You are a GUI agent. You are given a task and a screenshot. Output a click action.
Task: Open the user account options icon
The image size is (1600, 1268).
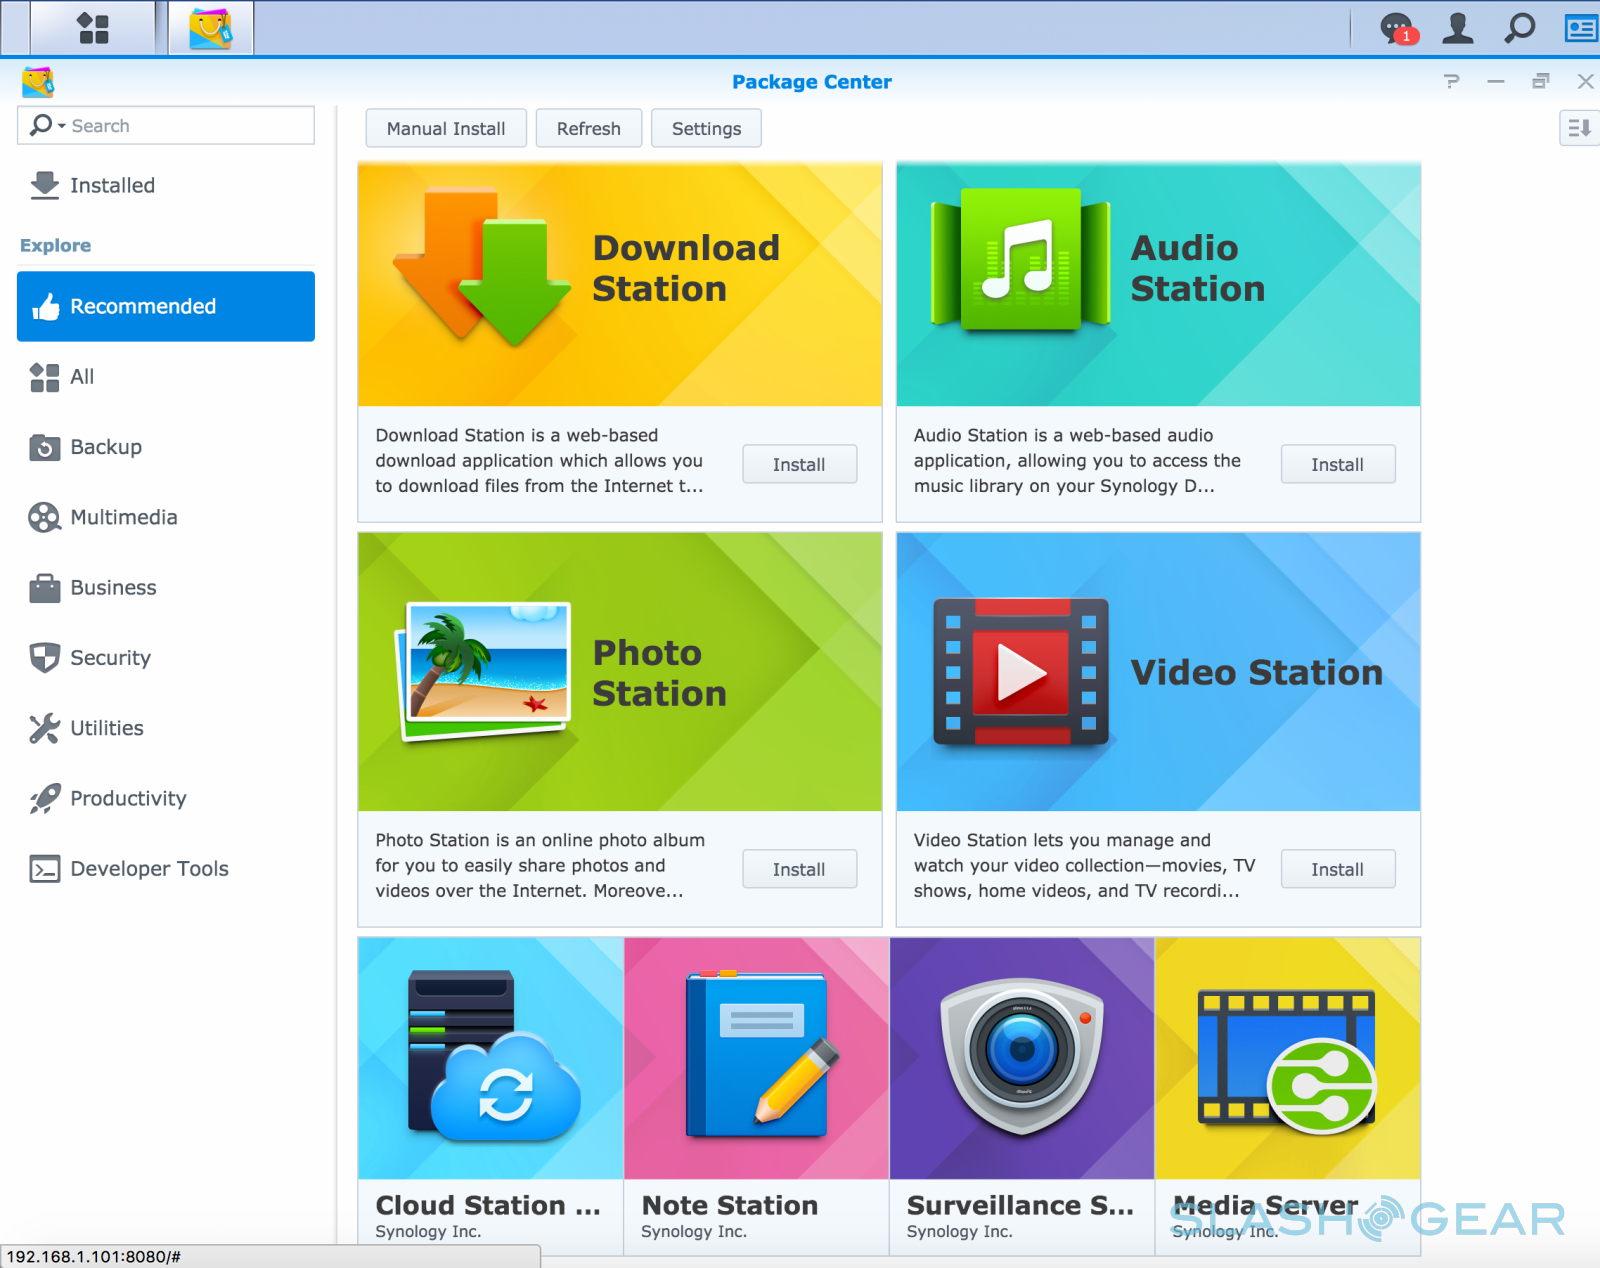pyautogui.click(x=1458, y=28)
